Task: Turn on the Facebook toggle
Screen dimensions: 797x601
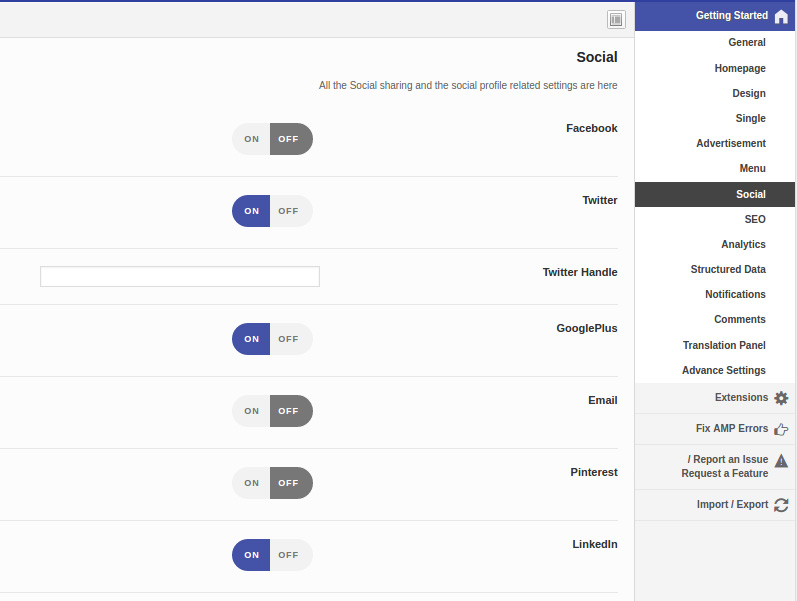Action: pyautogui.click(x=251, y=139)
